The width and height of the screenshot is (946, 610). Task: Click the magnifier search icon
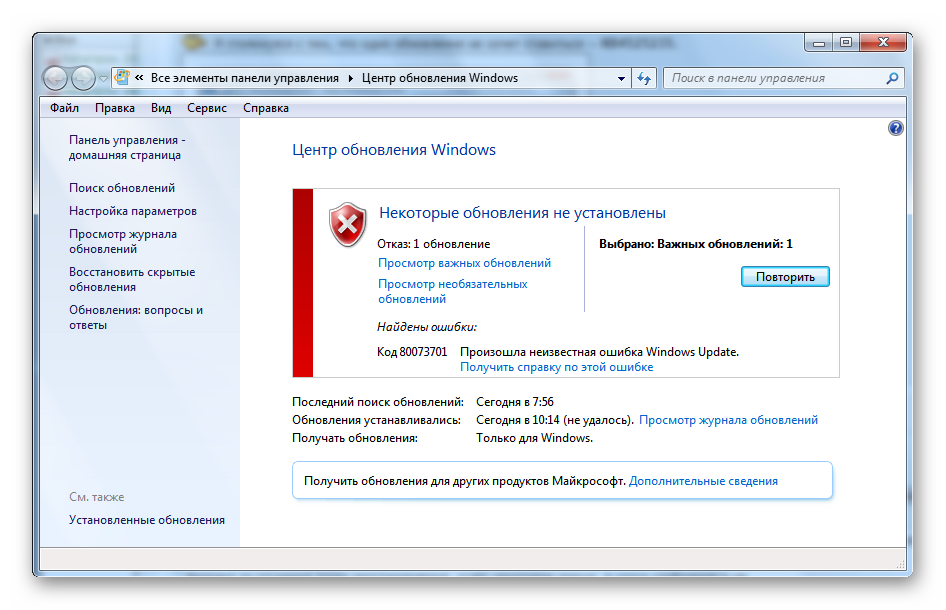(x=892, y=78)
